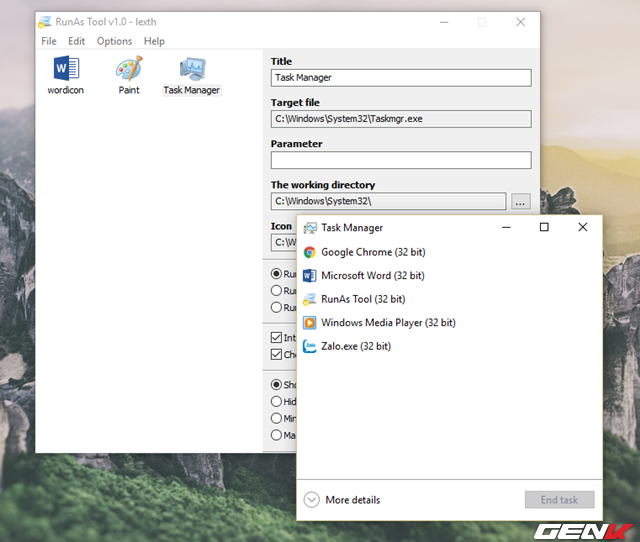
Task: Open the File menu
Action: tap(49, 41)
